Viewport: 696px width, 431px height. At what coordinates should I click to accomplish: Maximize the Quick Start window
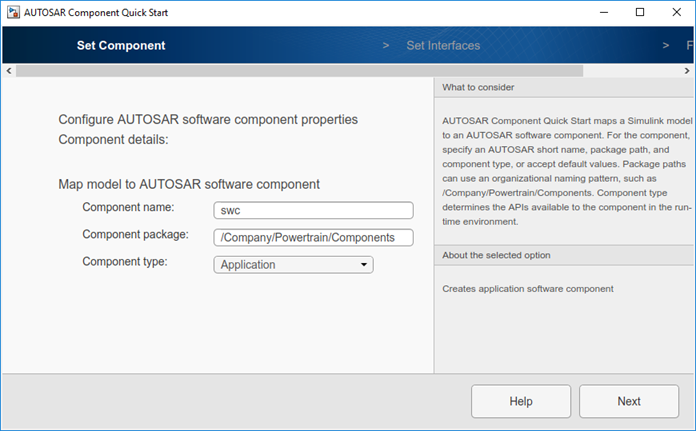click(x=640, y=13)
